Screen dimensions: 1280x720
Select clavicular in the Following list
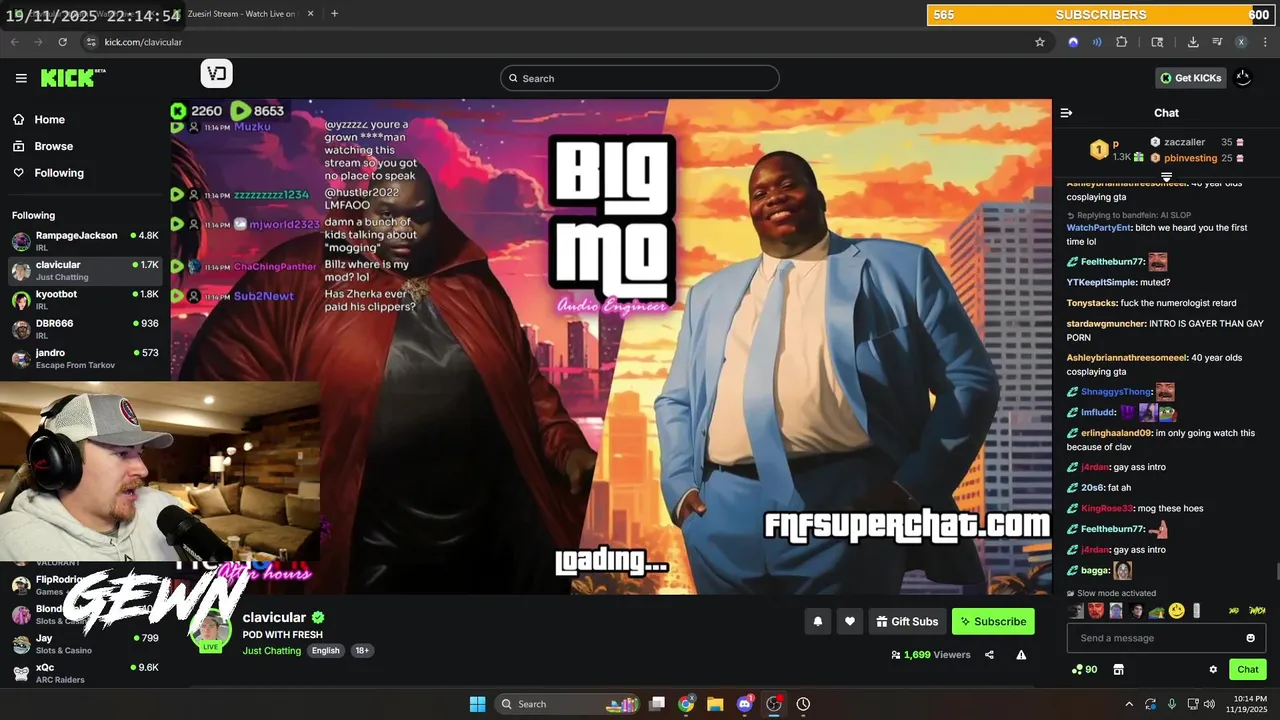pyautogui.click(x=85, y=270)
